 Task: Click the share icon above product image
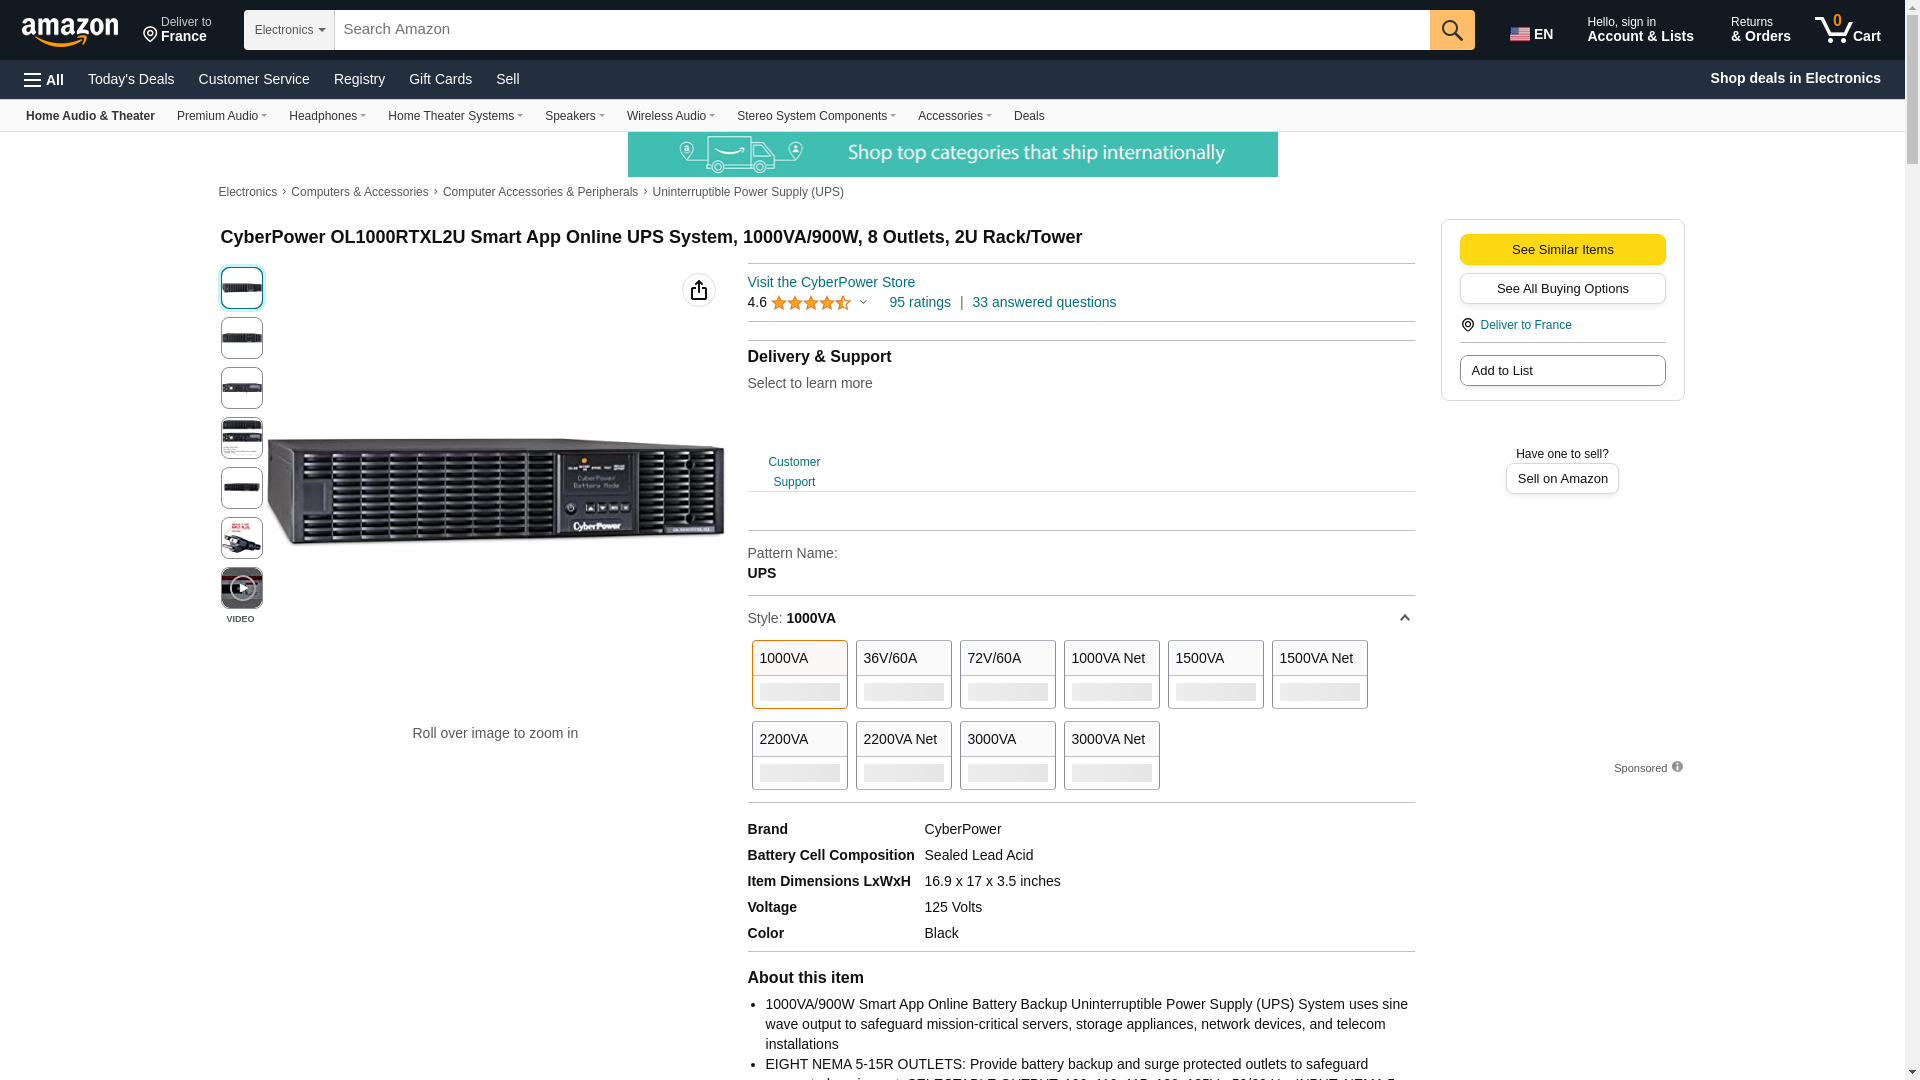[698, 290]
